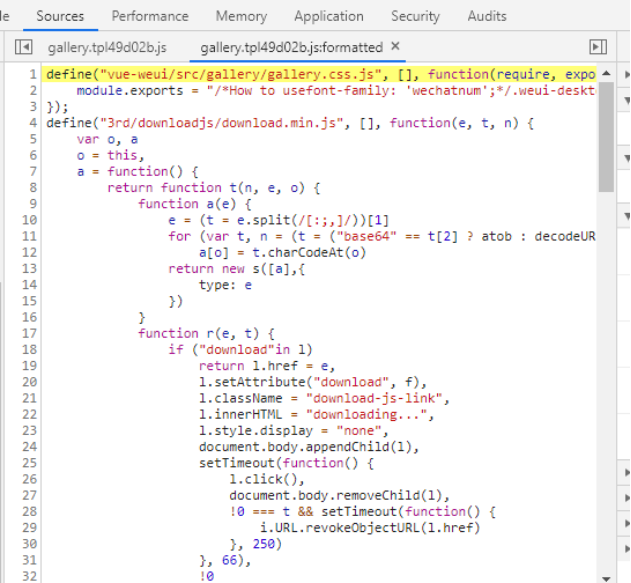Click "!0 === t && setTimeout(function() {"

point(363,512)
